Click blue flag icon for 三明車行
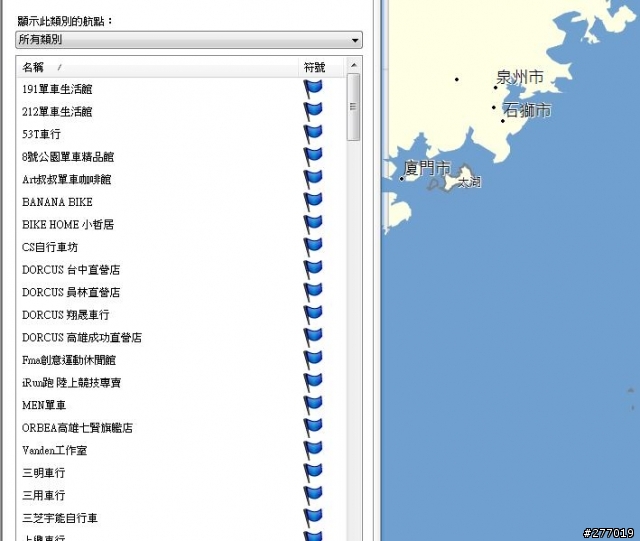Viewport: 640px width, 541px height. pyautogui.click(x=313, y=473)
